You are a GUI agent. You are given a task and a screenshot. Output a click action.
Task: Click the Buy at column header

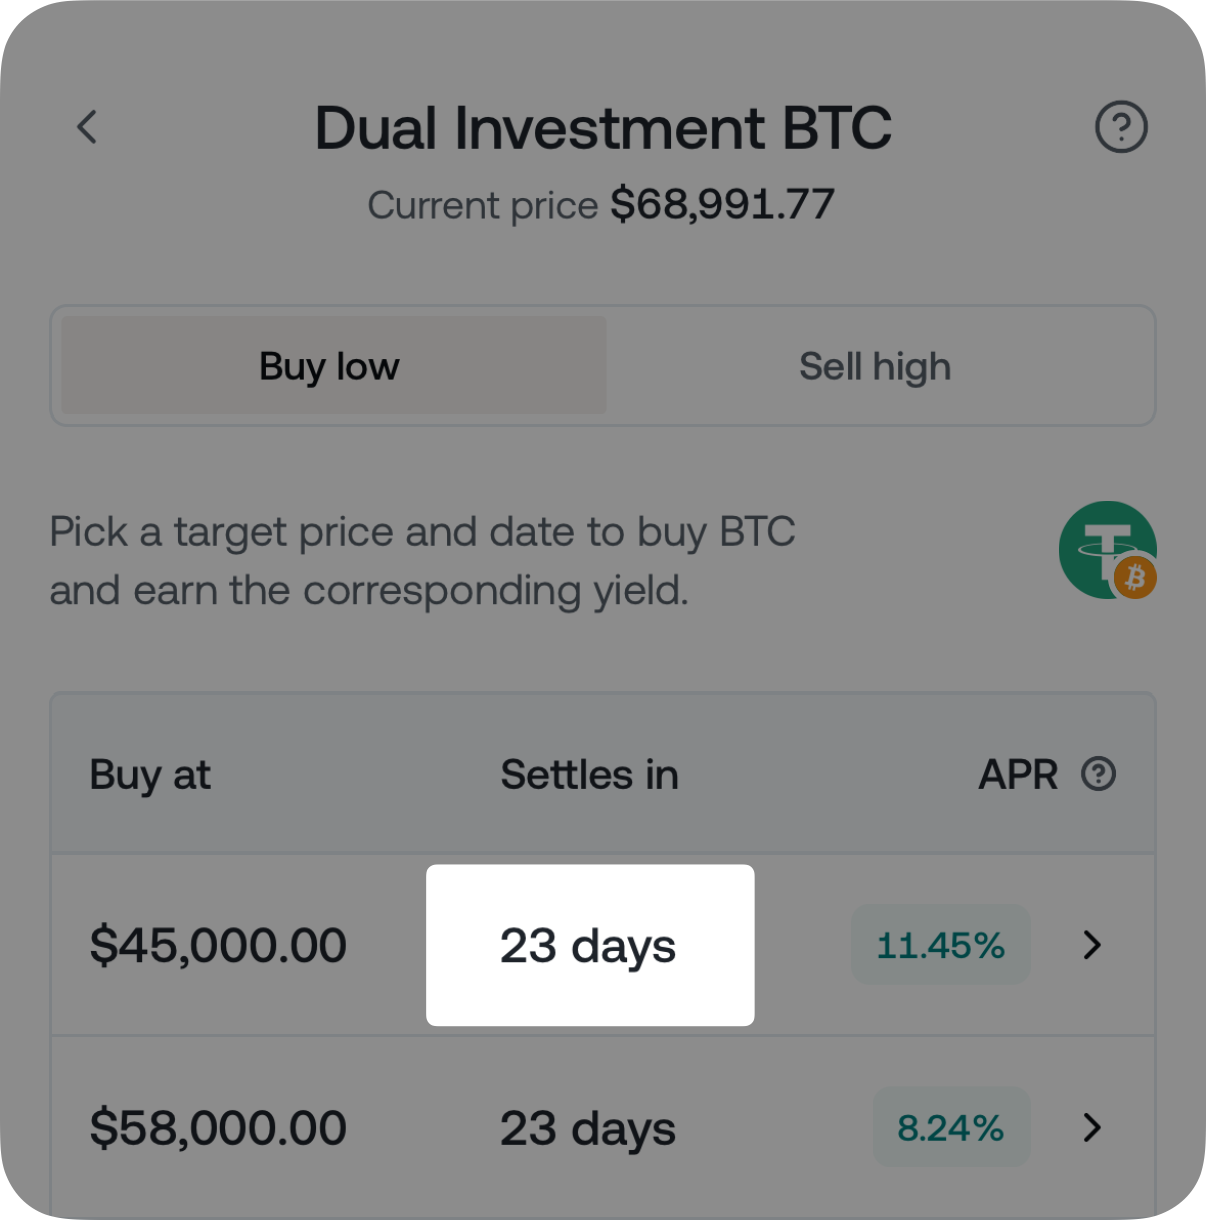(x=150, y=775)
